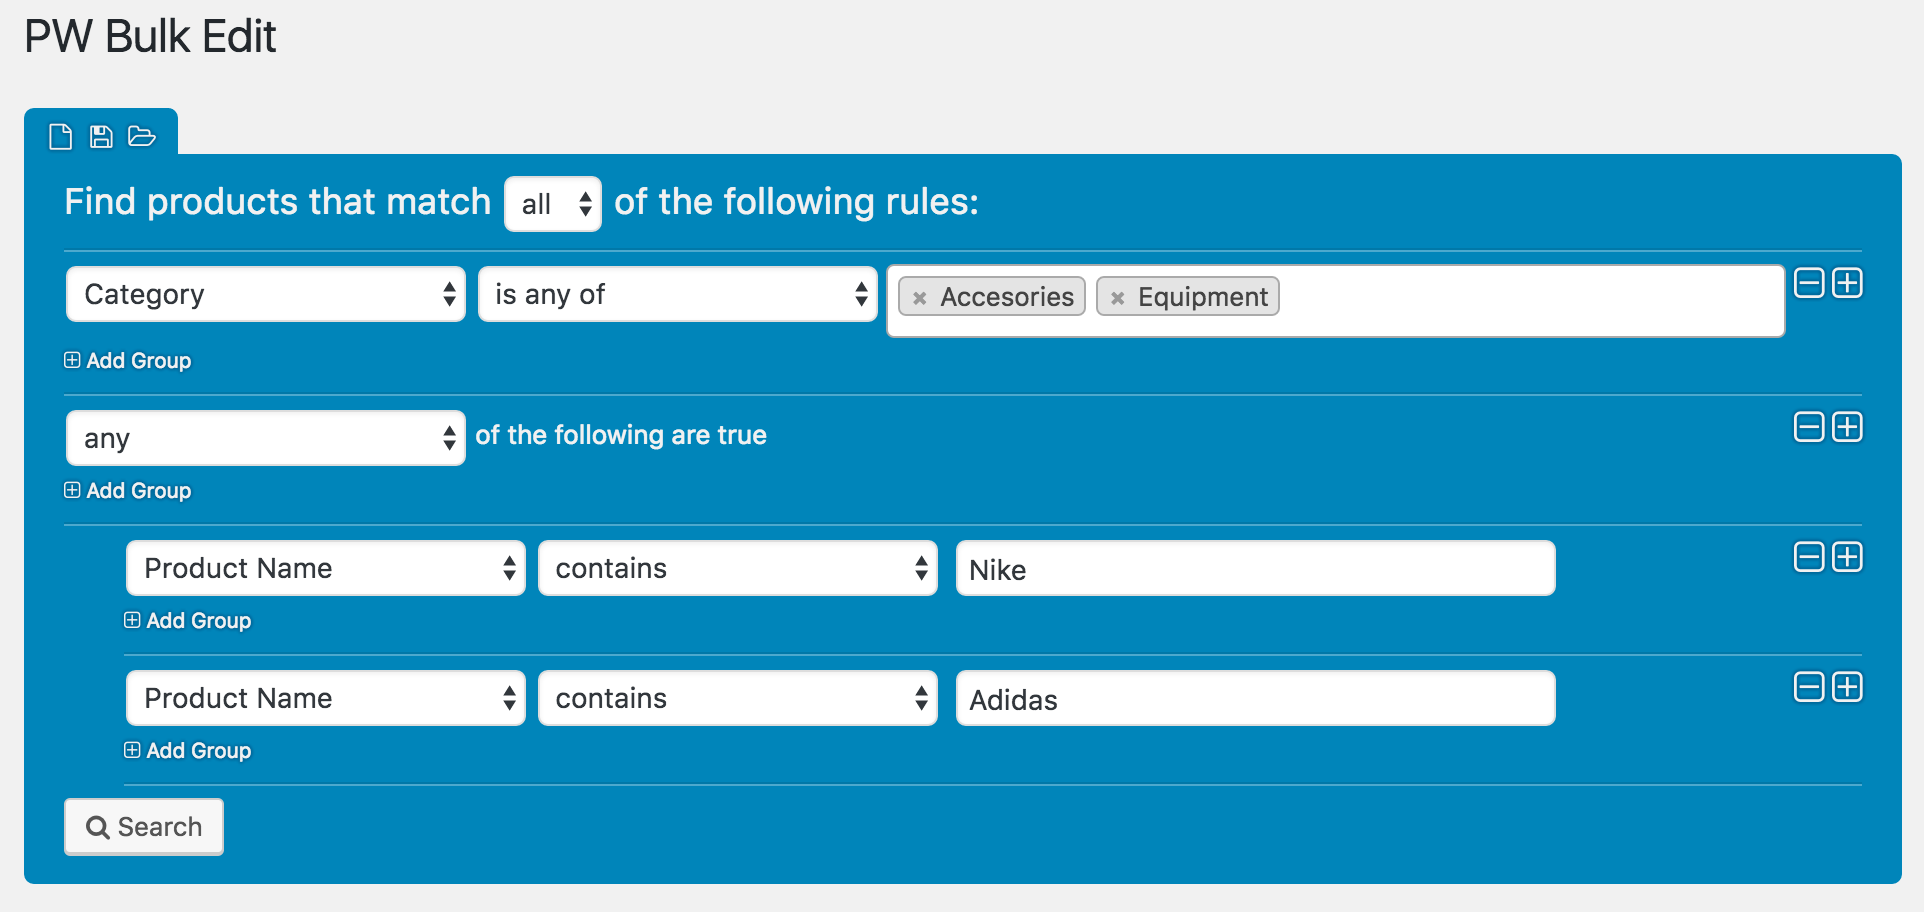Screen dimensions: 1924x912
Task: Open the 'is any of' operator dropdown
Action: tap(677, 294)
